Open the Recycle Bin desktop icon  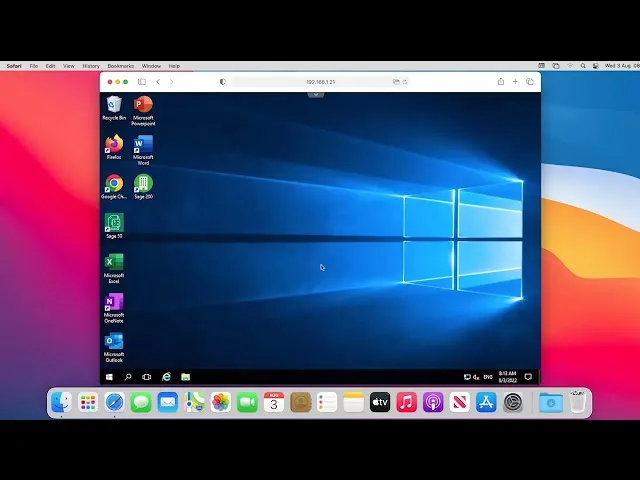(114, 105)
